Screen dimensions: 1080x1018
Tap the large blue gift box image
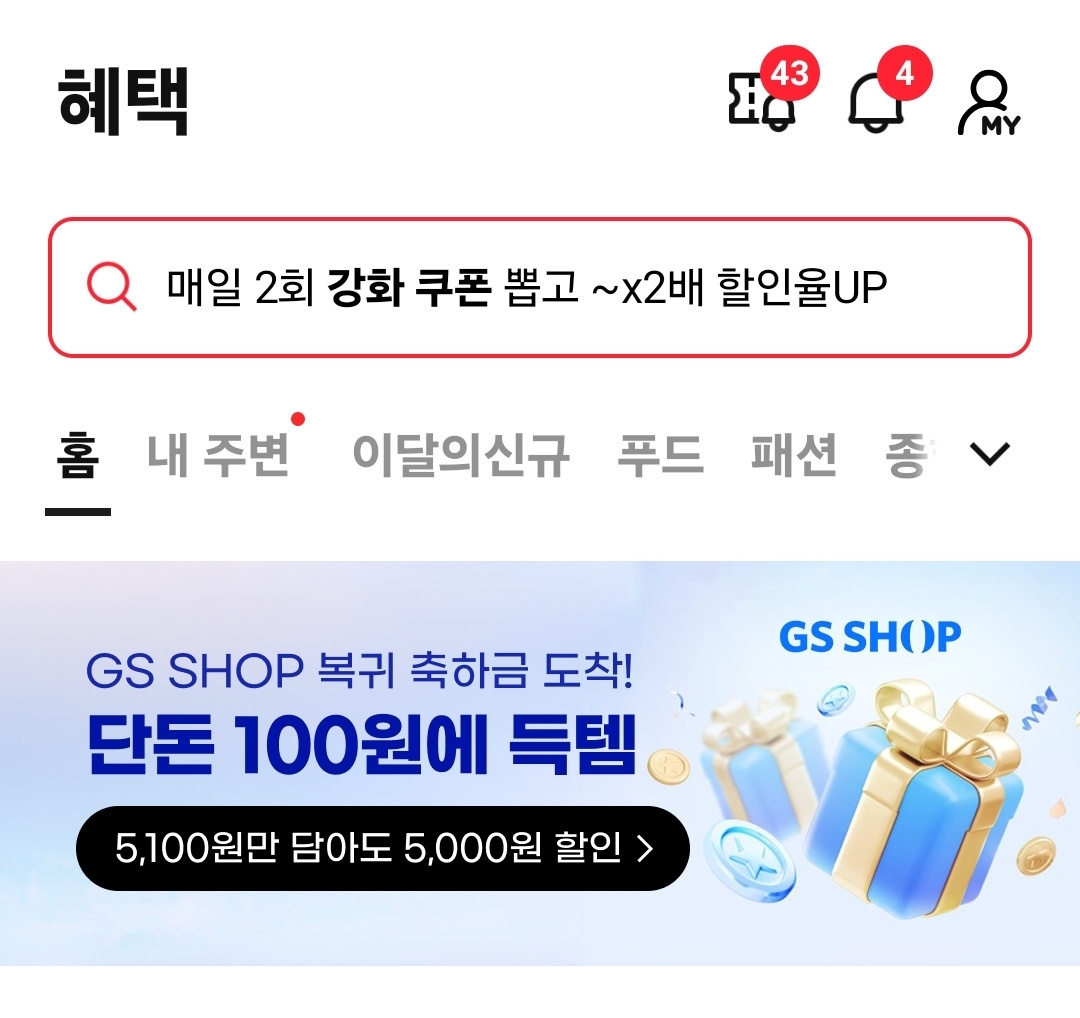click(x=923, y=799)
